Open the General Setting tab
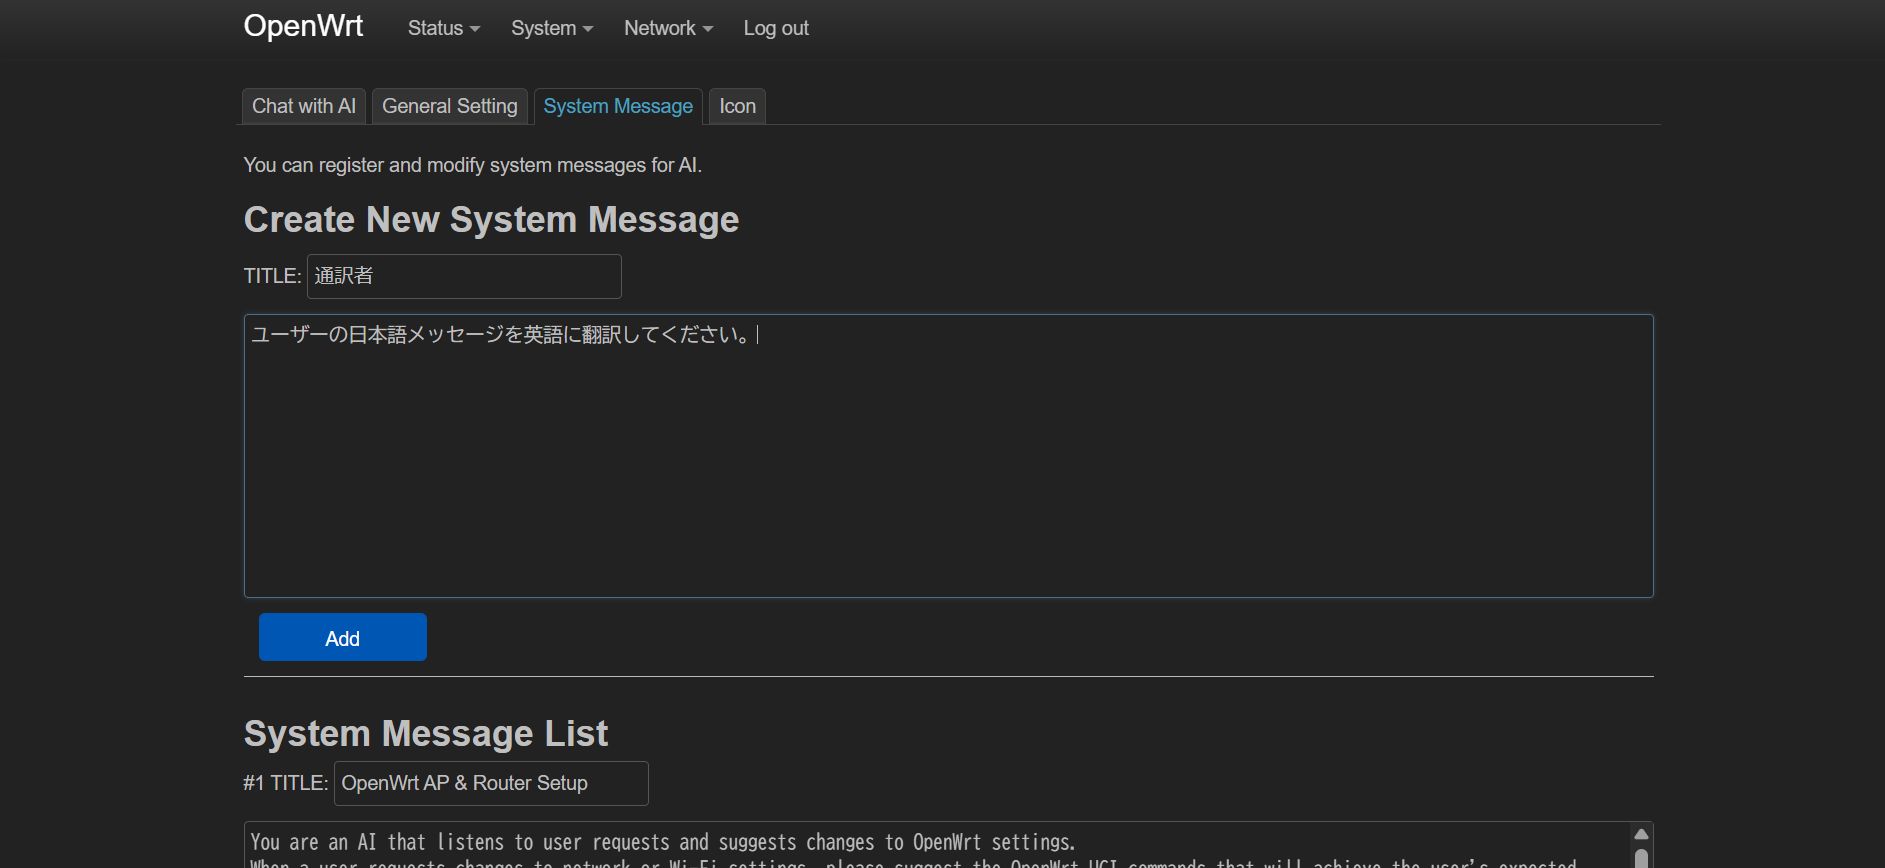Image resolution: width=1885 pixels, height=868 pixels. [450, 106]
